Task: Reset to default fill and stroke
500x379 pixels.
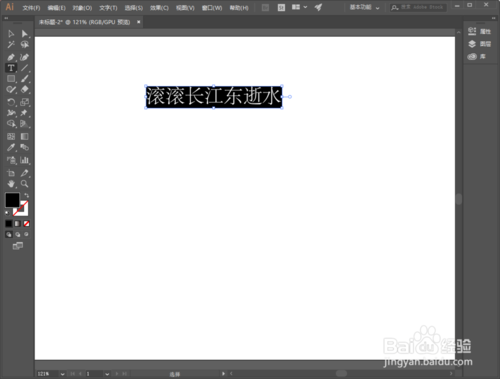Action: click(x=7, y=213)
